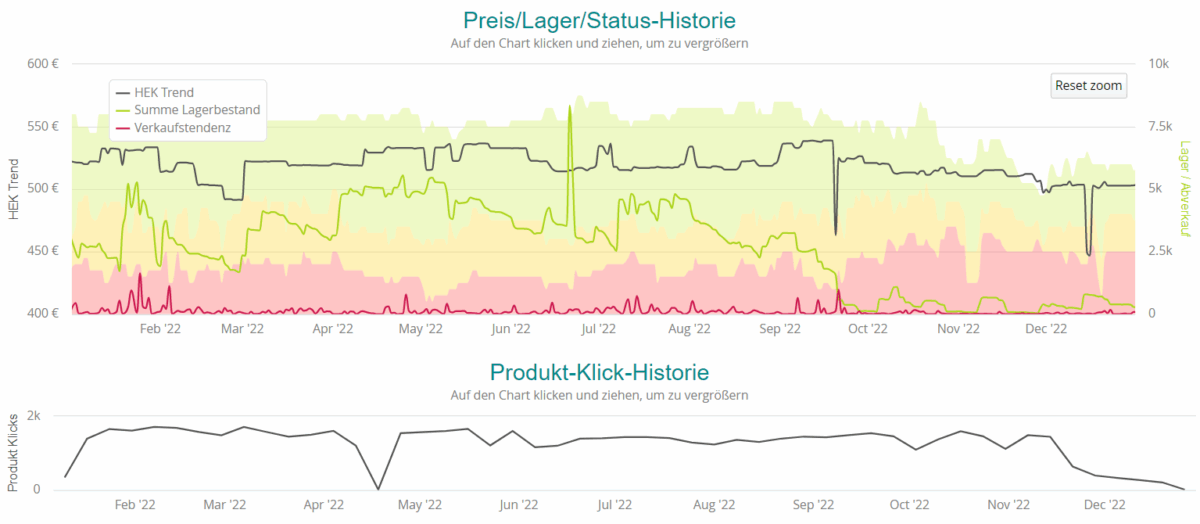Click the Oct '22 label on click-history chart
This screenshot has height=524, width=1200.
point(909,504)
